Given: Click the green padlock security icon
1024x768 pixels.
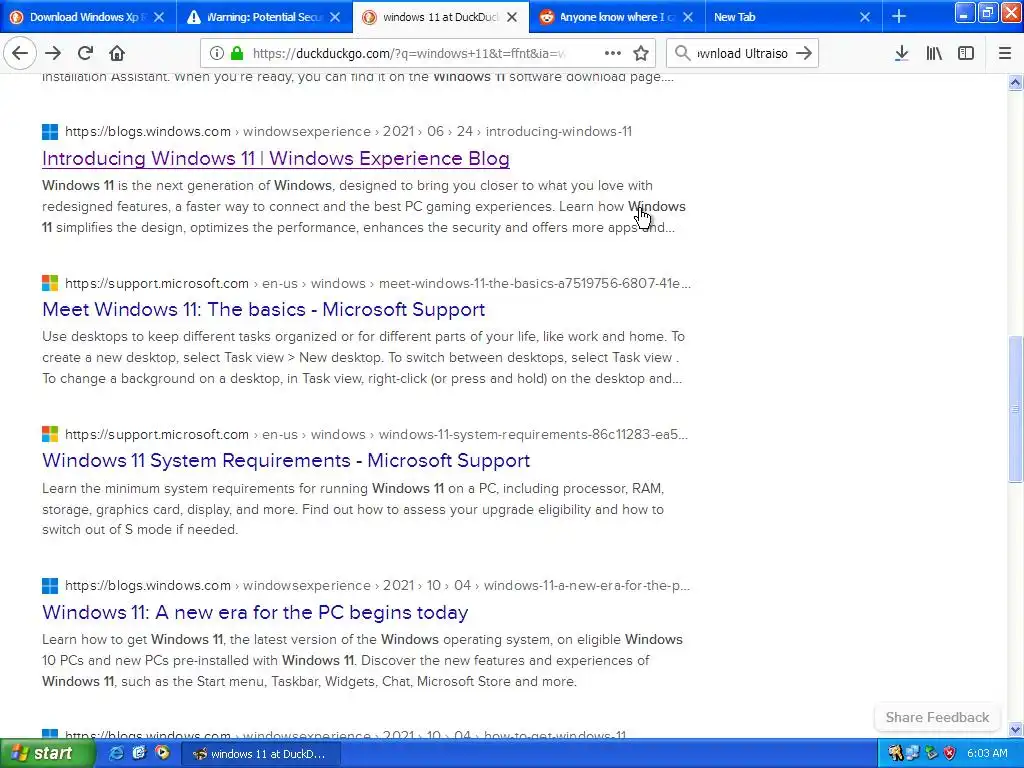Looking at the screenshot, I should point(237,54).
